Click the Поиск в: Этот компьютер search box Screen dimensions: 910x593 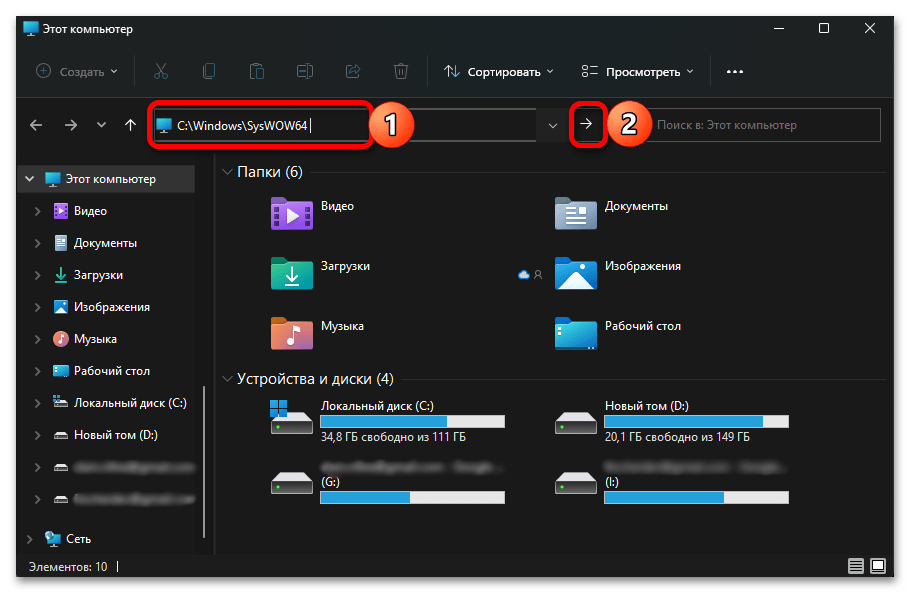[x=764, y=125]
